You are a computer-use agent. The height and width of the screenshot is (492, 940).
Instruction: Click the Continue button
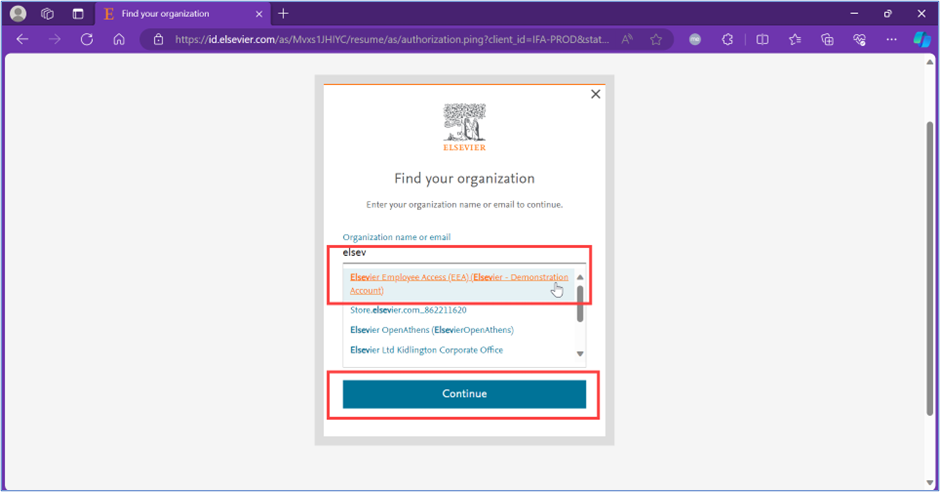[x=464, y=394]
